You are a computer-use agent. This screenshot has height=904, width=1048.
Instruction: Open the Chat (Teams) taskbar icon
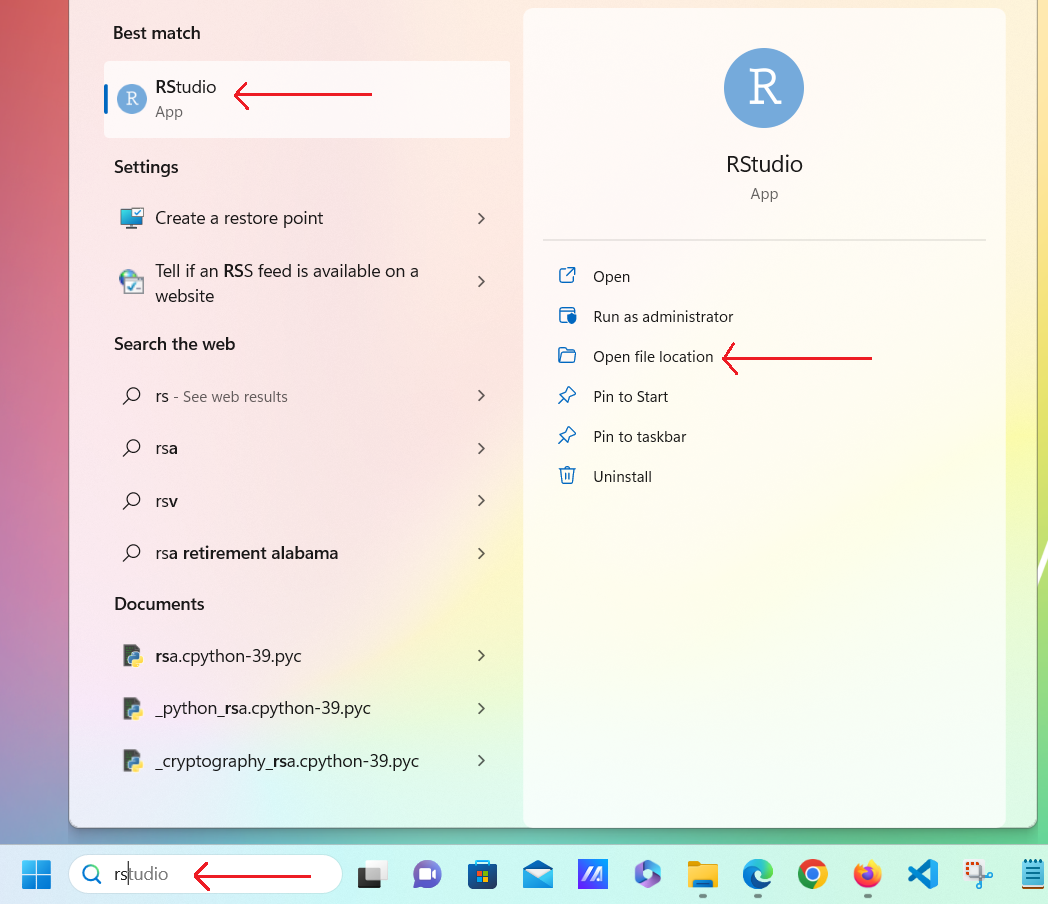click(427, 875)
